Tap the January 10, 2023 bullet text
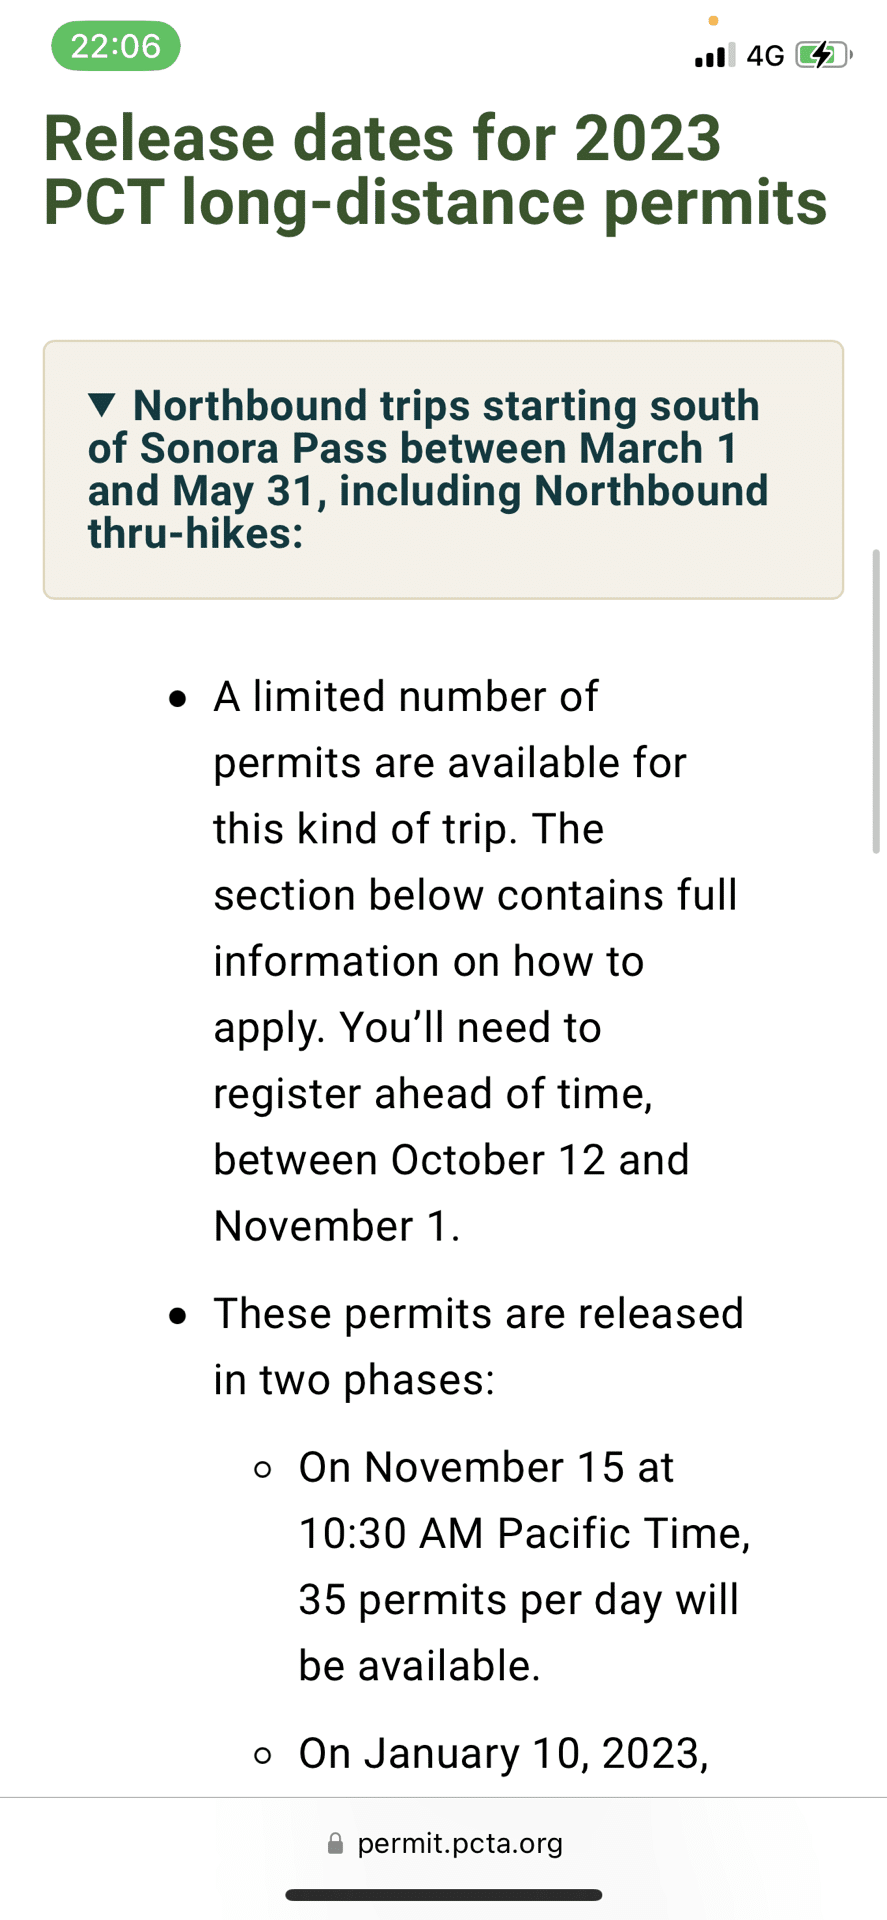 [503, 1753]
